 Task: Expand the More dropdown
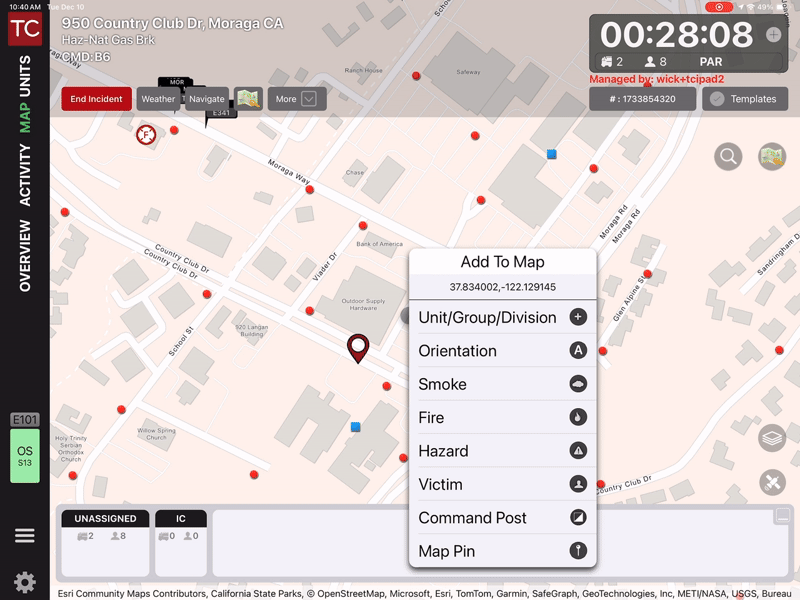pos(297,99)
